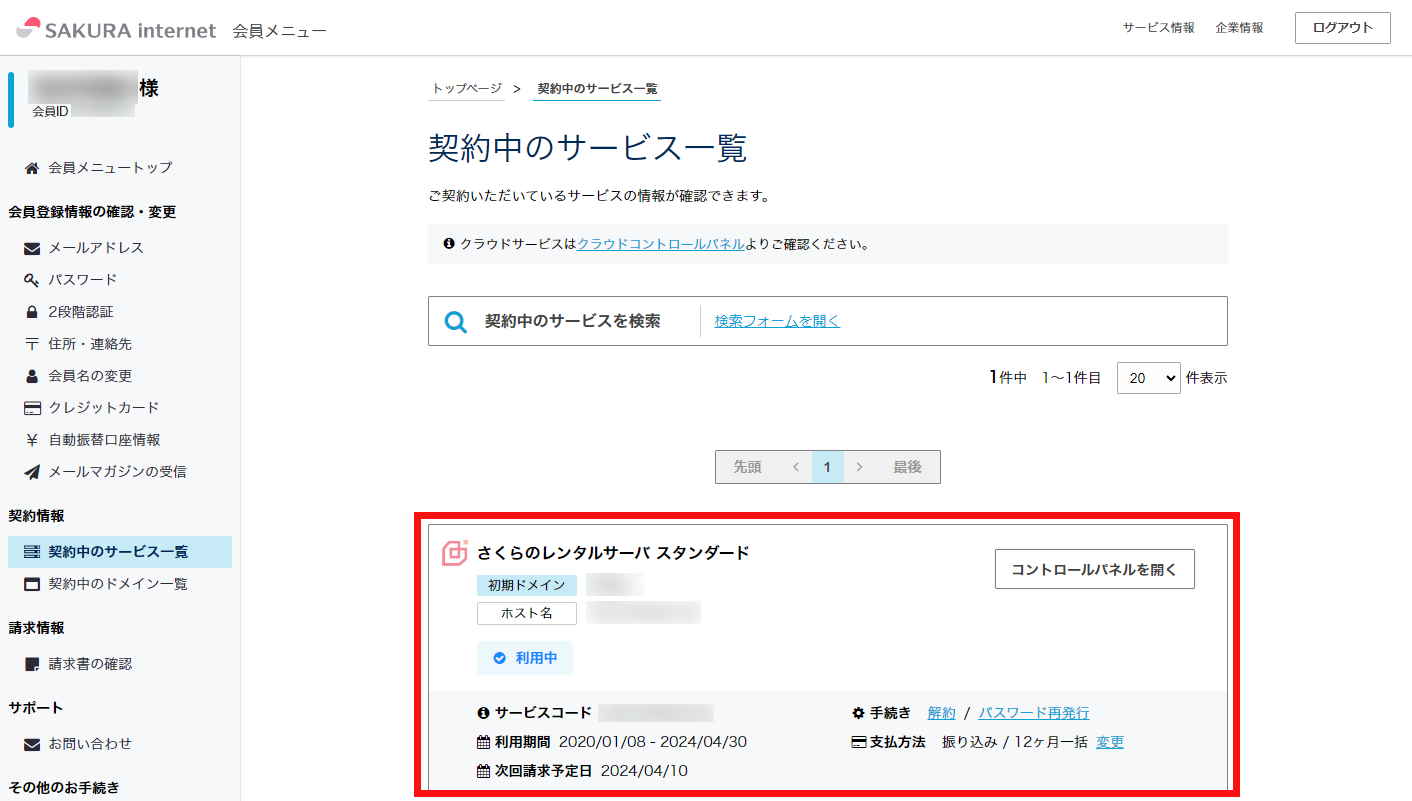The height and width of the screenshot is (801, 1412).
Task: Open パスワード in the sidebar
Action: 83,280
